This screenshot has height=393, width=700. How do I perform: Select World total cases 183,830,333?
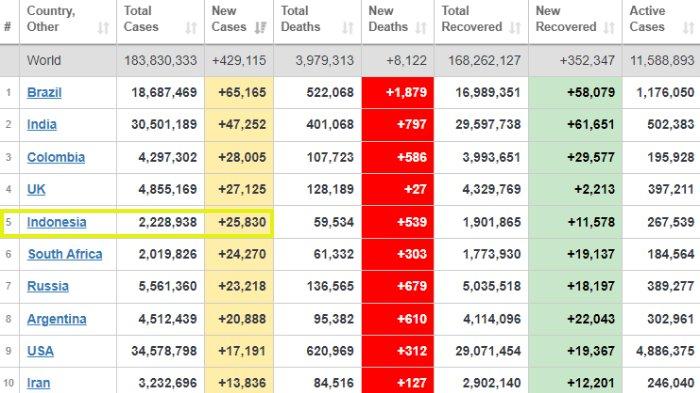[160, 60]
